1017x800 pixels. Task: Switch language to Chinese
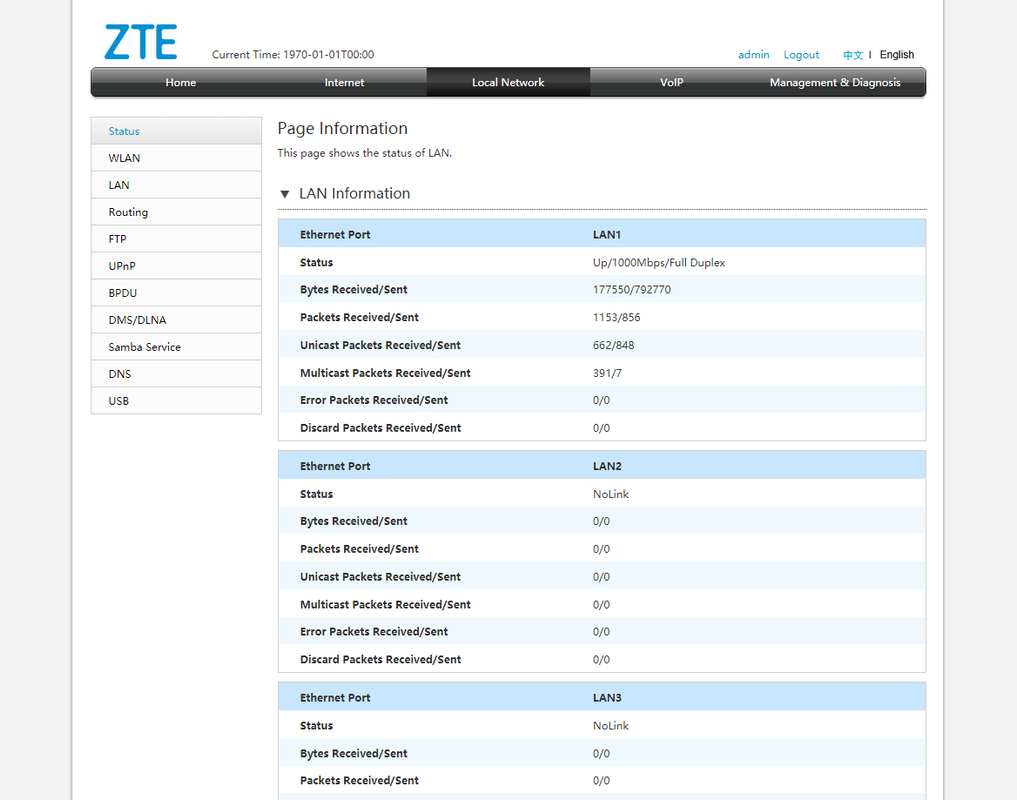(853, 55)
